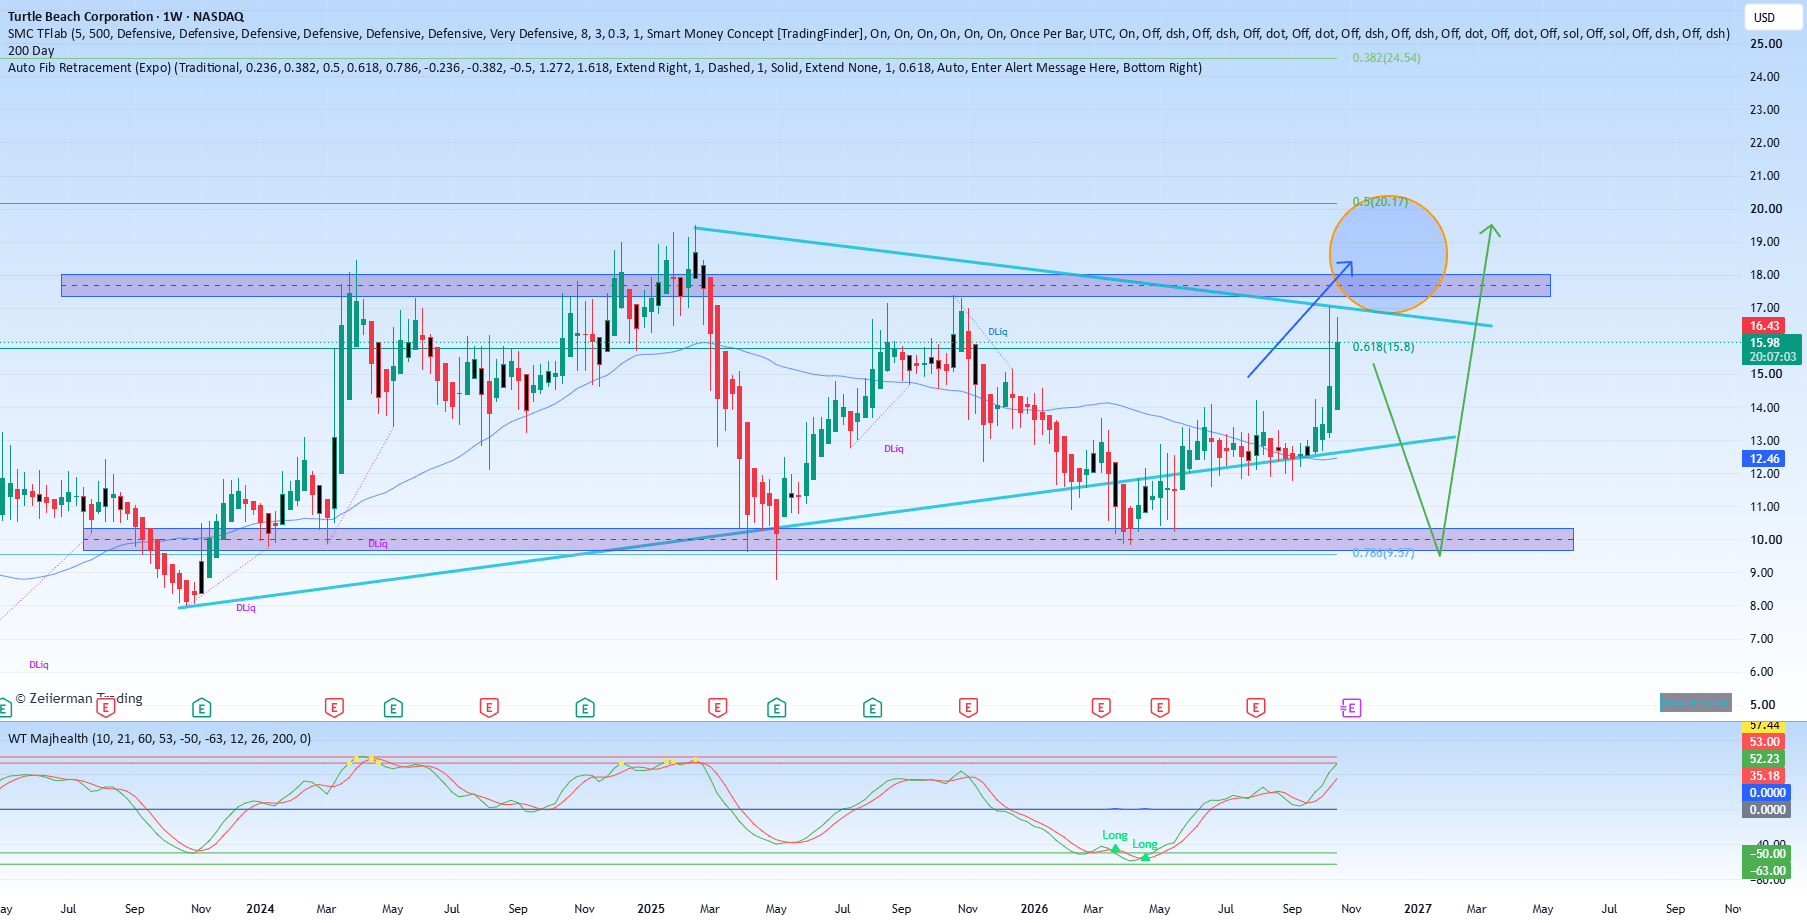
Task: Click the 25.00 price scale value
Action: (x=1766, y=44)
